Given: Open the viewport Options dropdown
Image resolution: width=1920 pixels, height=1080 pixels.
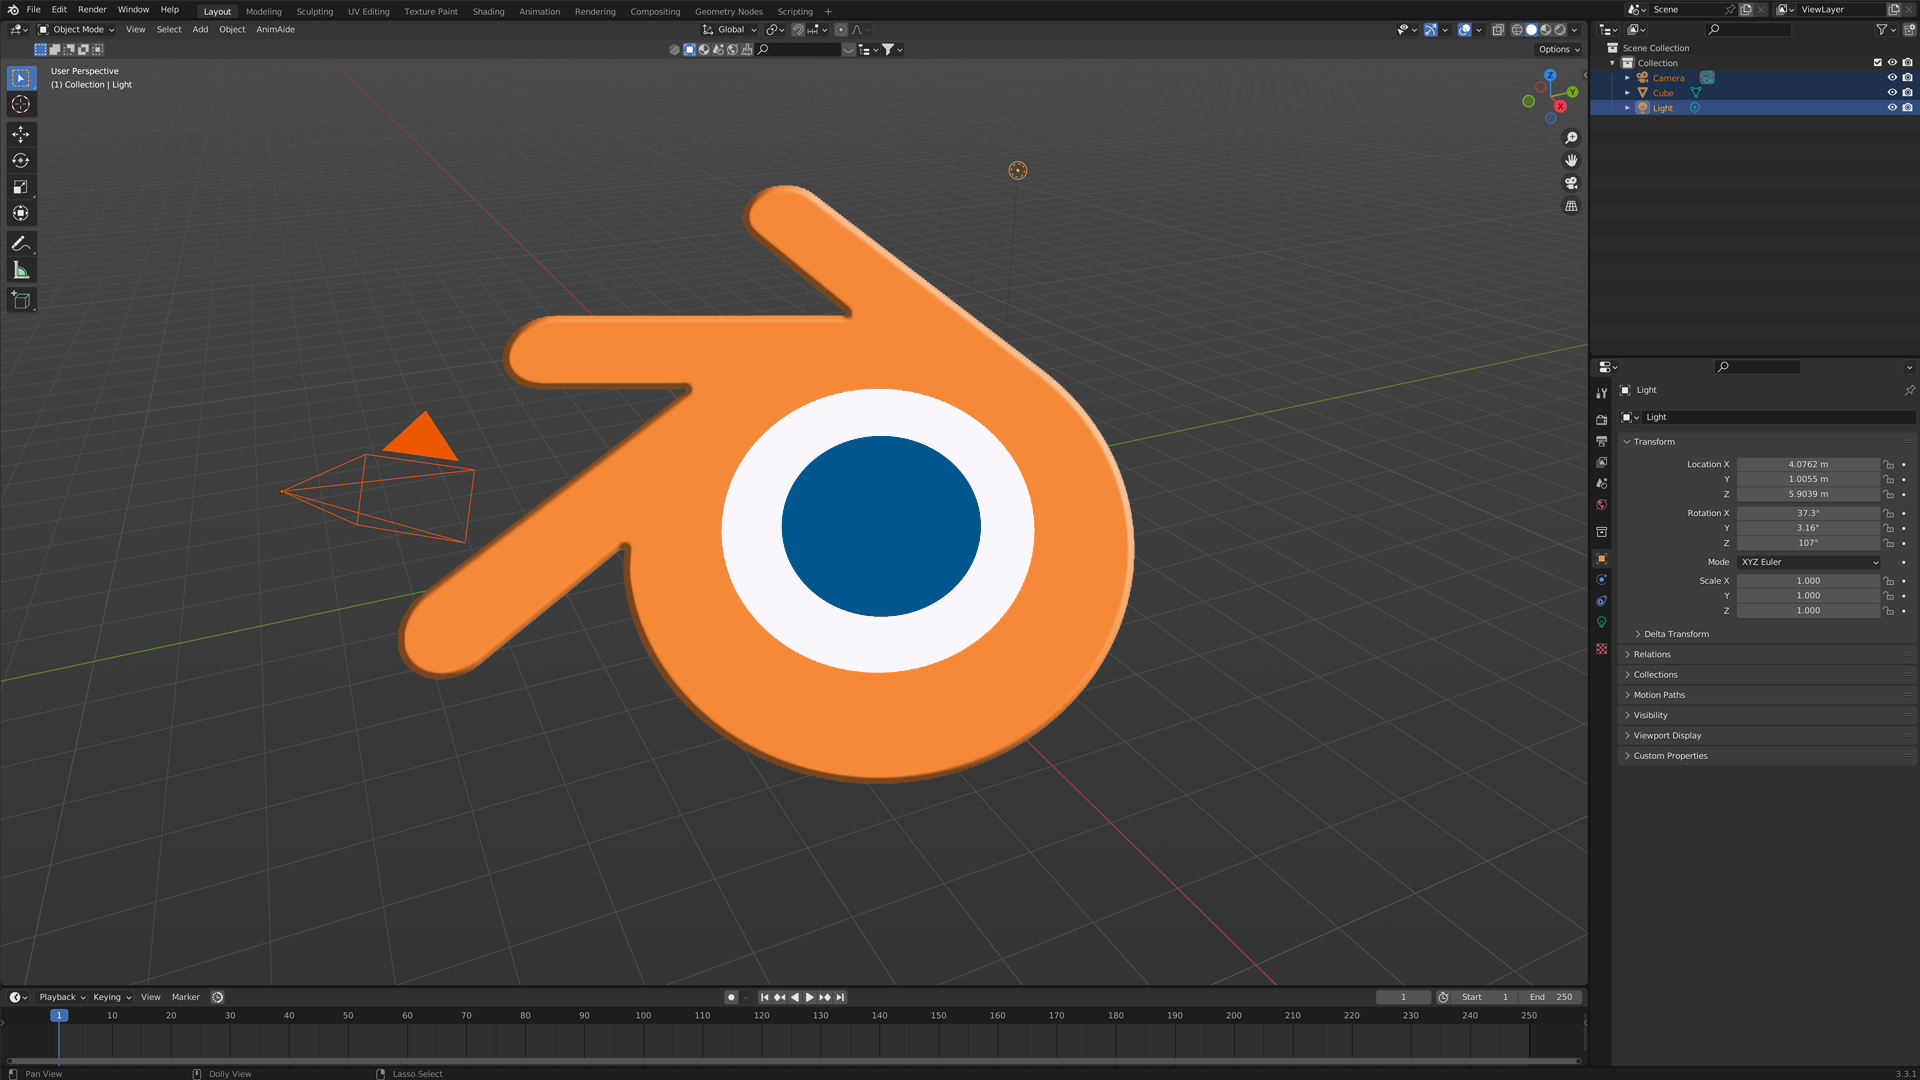Looking at the screenshot, I should (x=1559, y=49).
